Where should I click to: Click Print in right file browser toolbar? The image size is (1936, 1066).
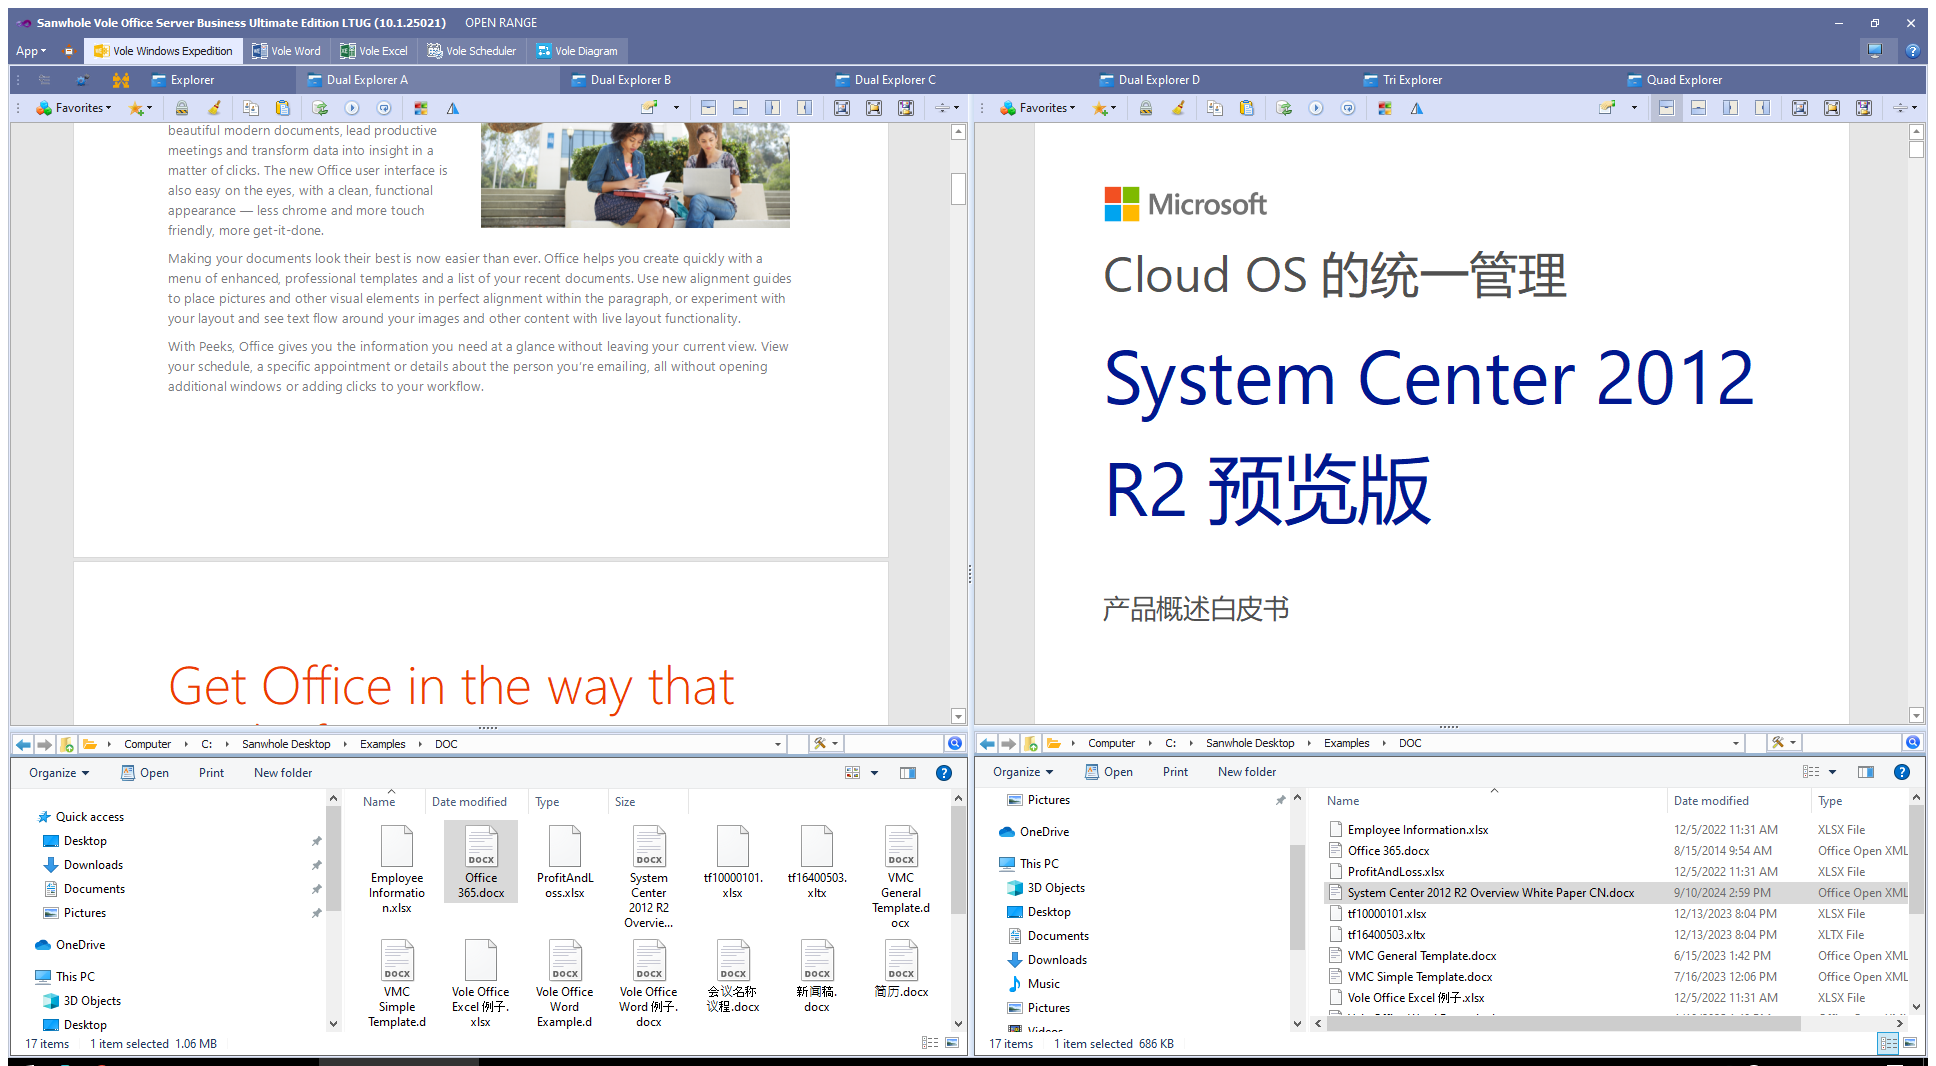(x=1175, y=772)
